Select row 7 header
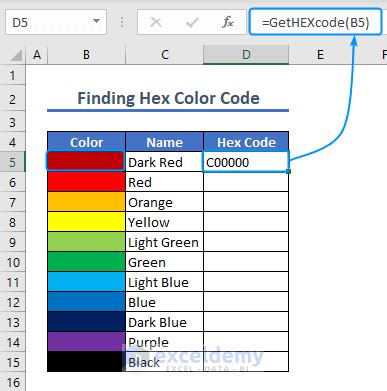 point(13,202)
